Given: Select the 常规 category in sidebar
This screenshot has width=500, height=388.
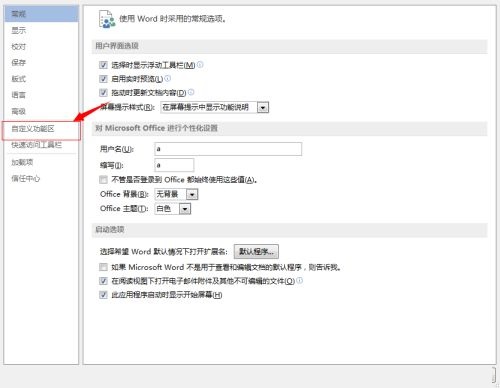Looking at the screenshot, I should pos(41,14).
